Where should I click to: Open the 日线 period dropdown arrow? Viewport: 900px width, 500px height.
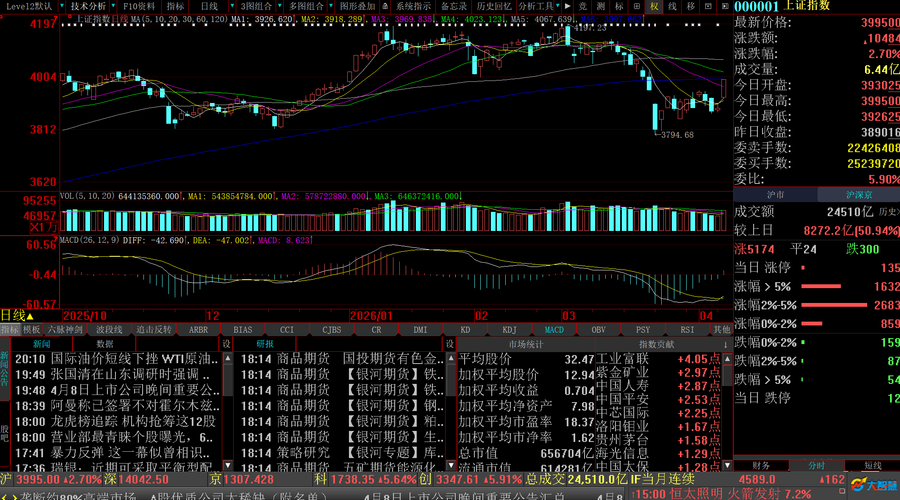tap(232, 6)
